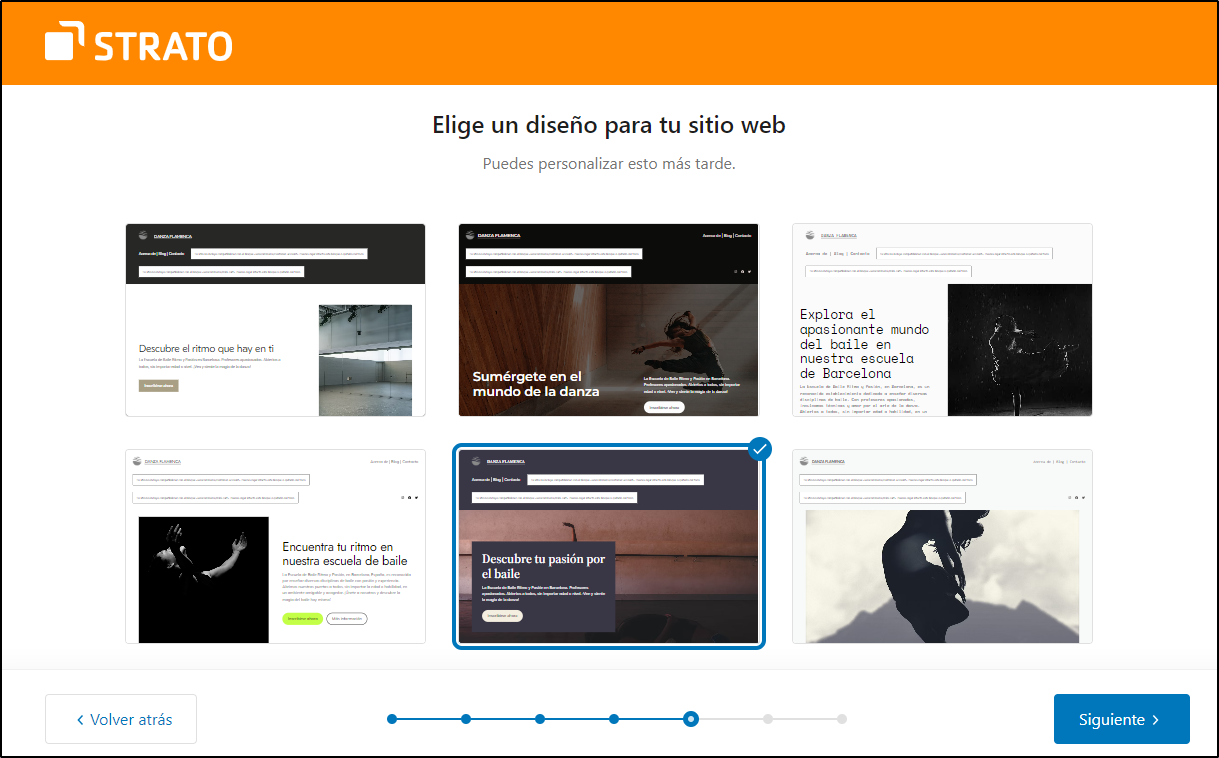Click the fourth progress dot
The width and height of the screenshot is (1219, 758).
(614, 719)
